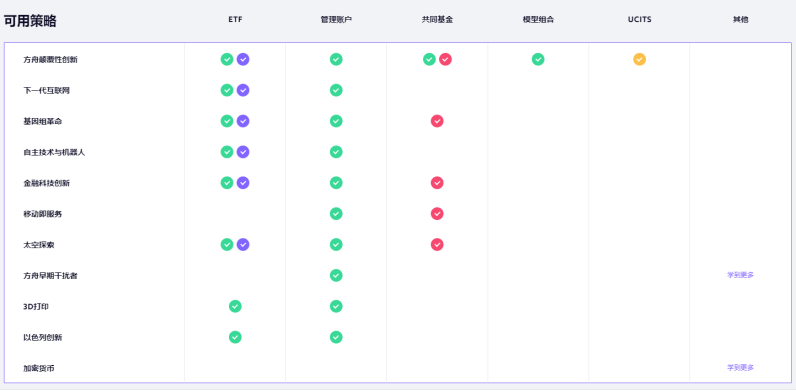Click the 管理账户 check for 太空探索
Image resolution: width=796 pixels, height=392 pixels.
click(336, 245)
